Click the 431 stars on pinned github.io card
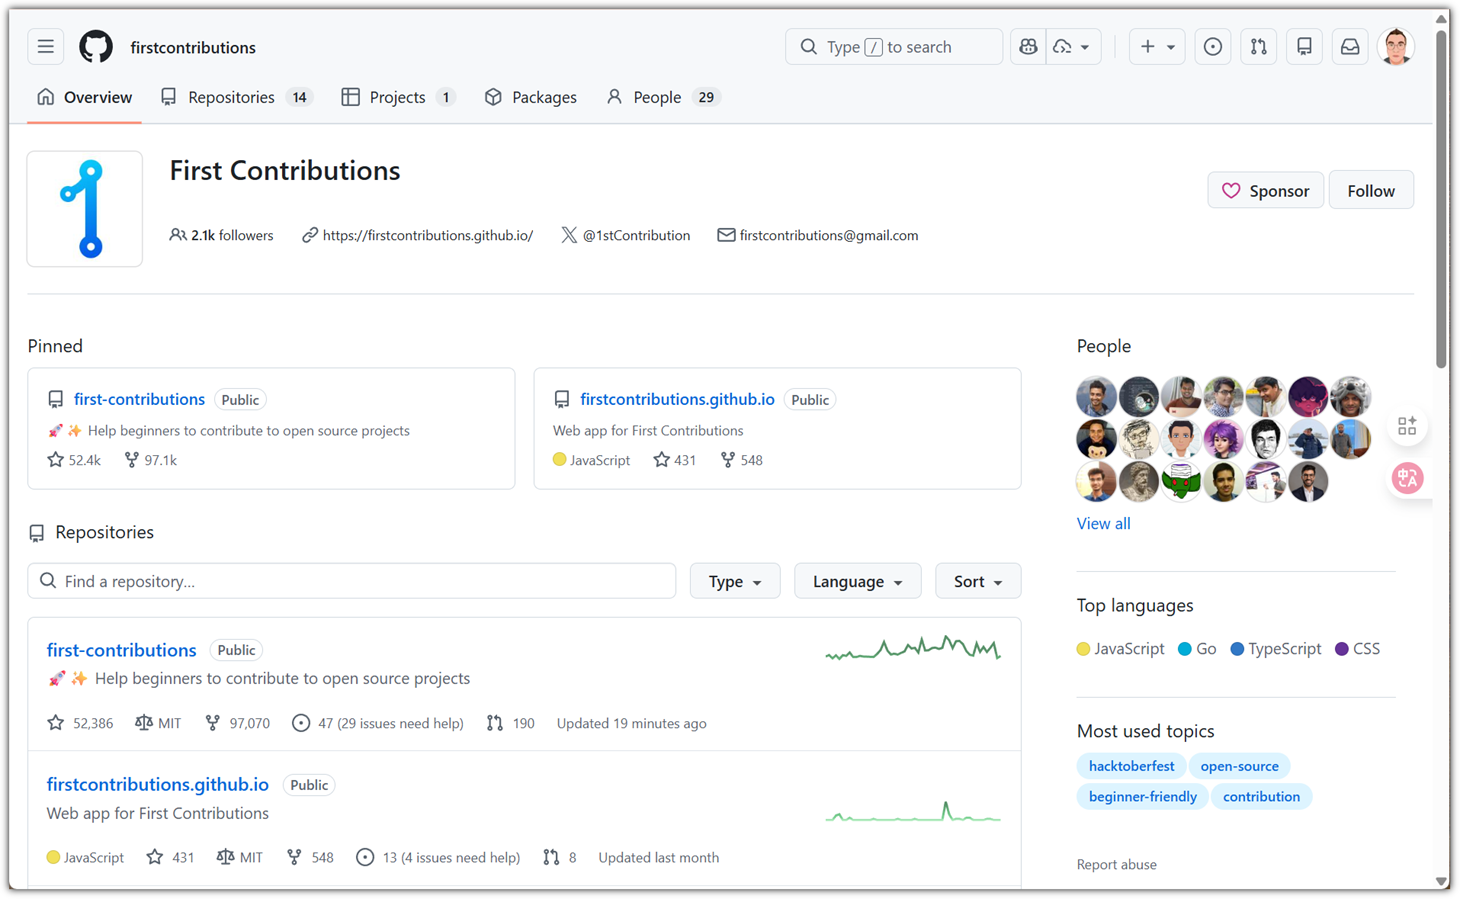Image resolution: width=1460 pixels, height=899 pixels. (674, 460)
